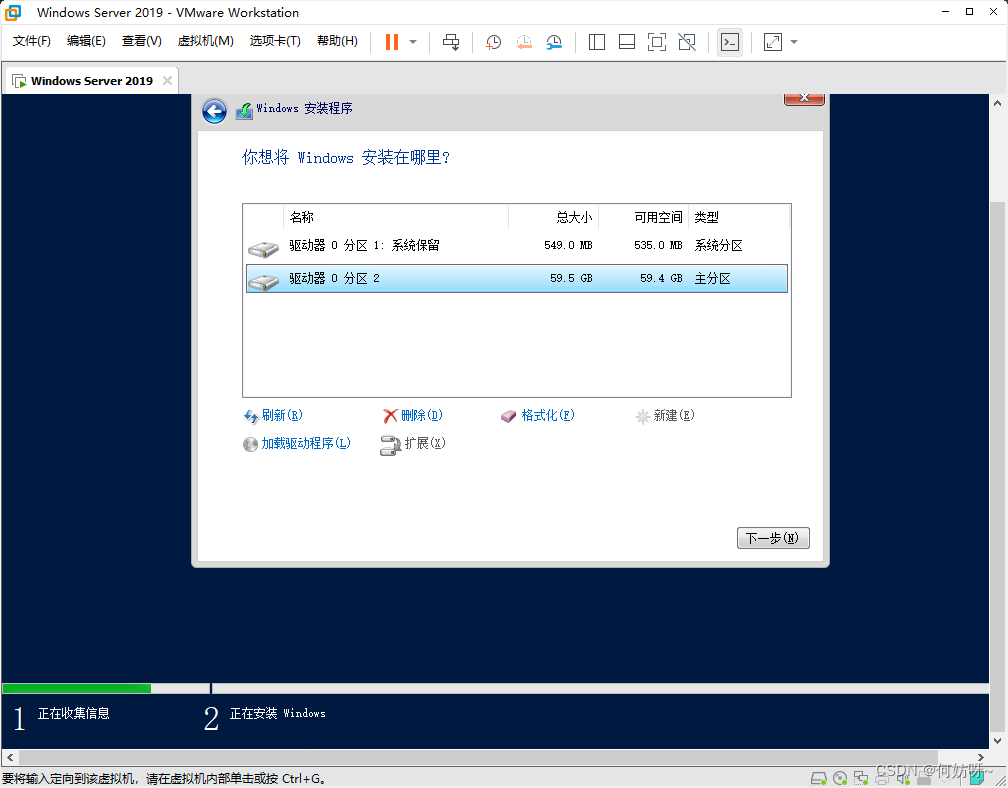
Task: Pause the virtual machine
Action: [x=392, y=42]
